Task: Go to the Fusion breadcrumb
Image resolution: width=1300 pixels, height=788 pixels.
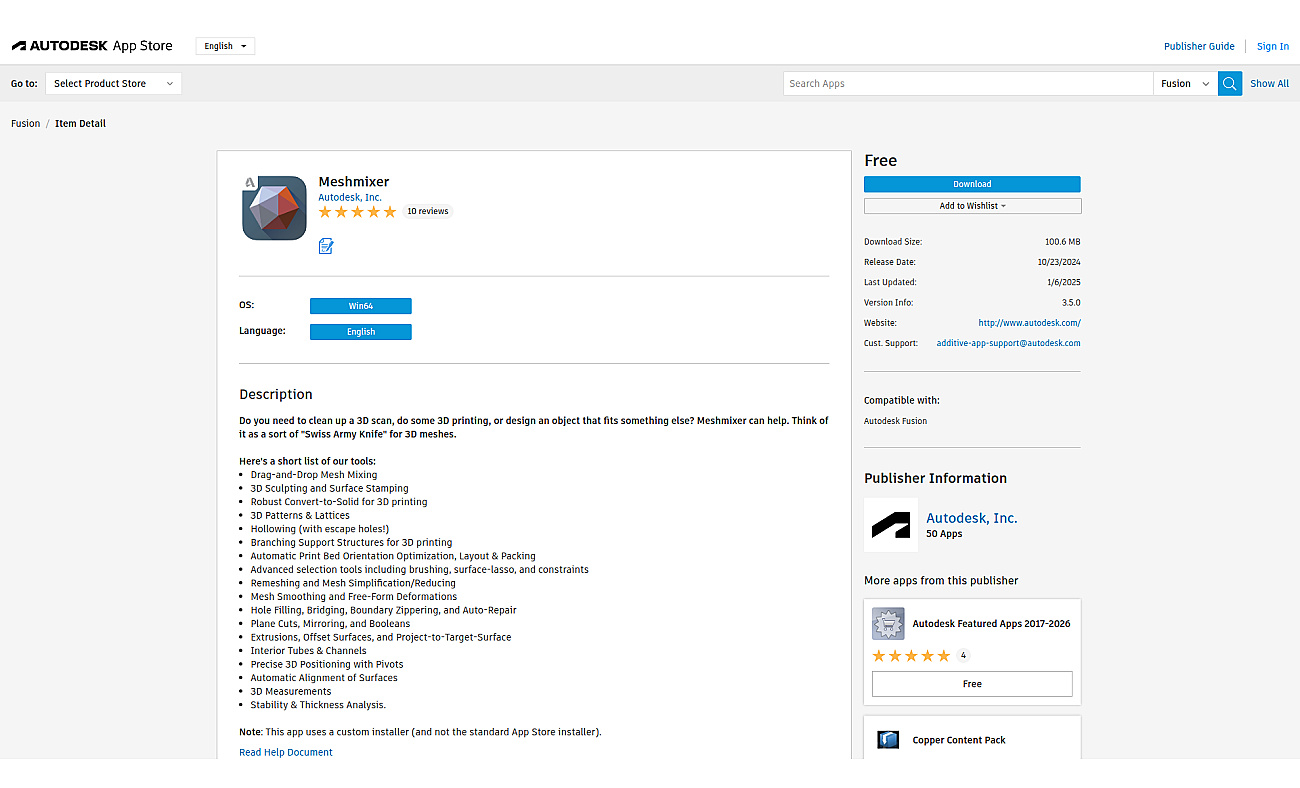Action: coord(26,124)
